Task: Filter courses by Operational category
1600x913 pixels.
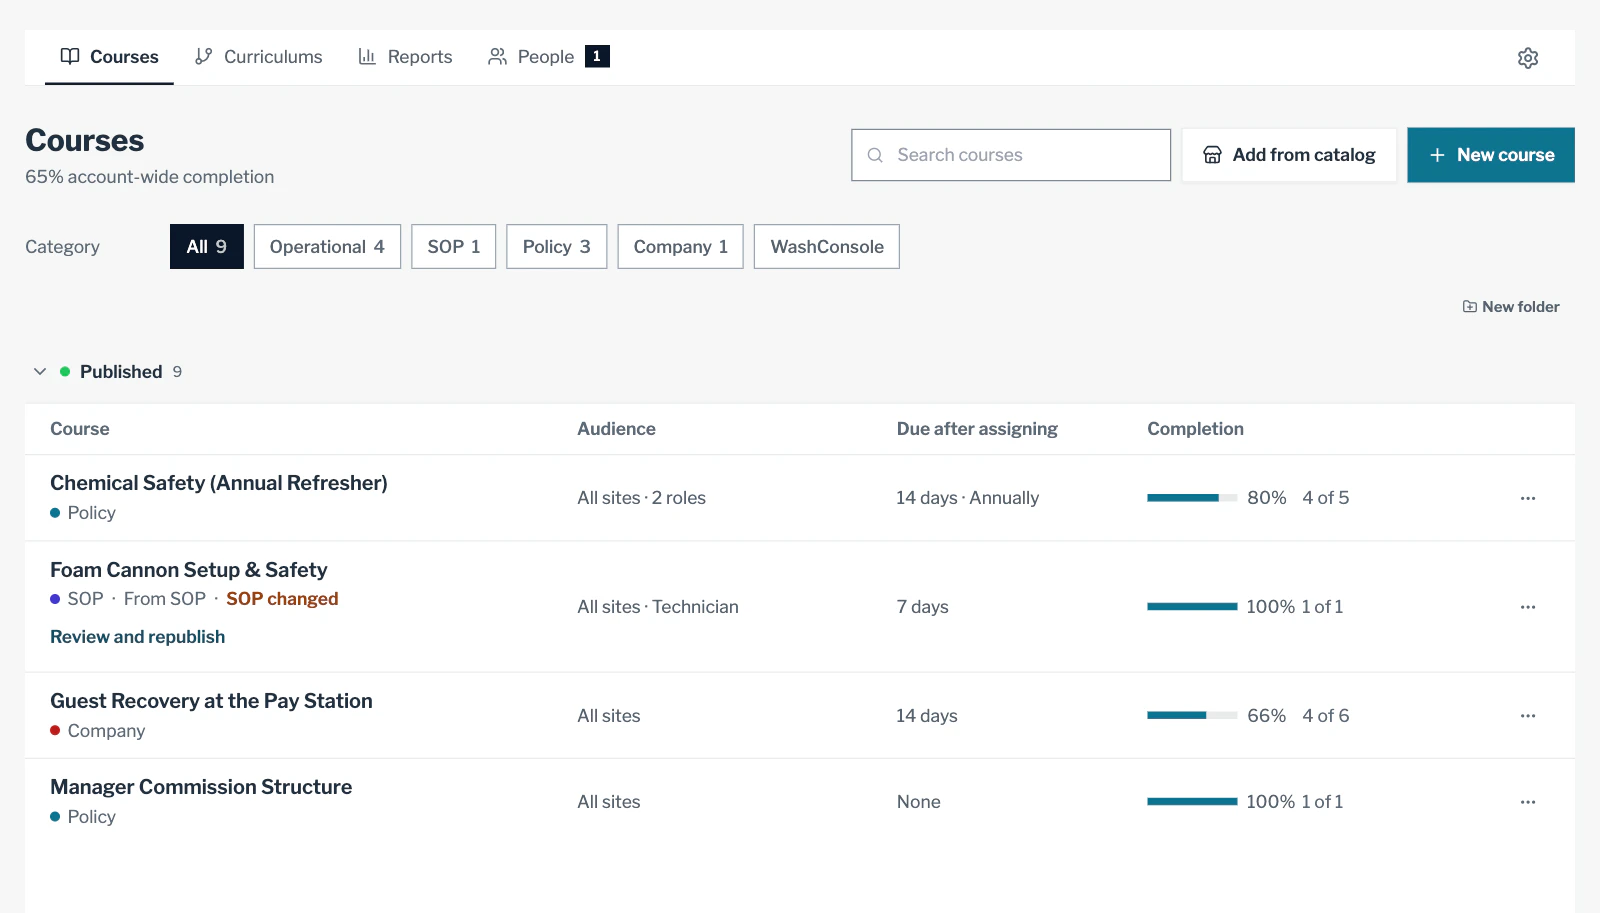Action: point(327,247)
